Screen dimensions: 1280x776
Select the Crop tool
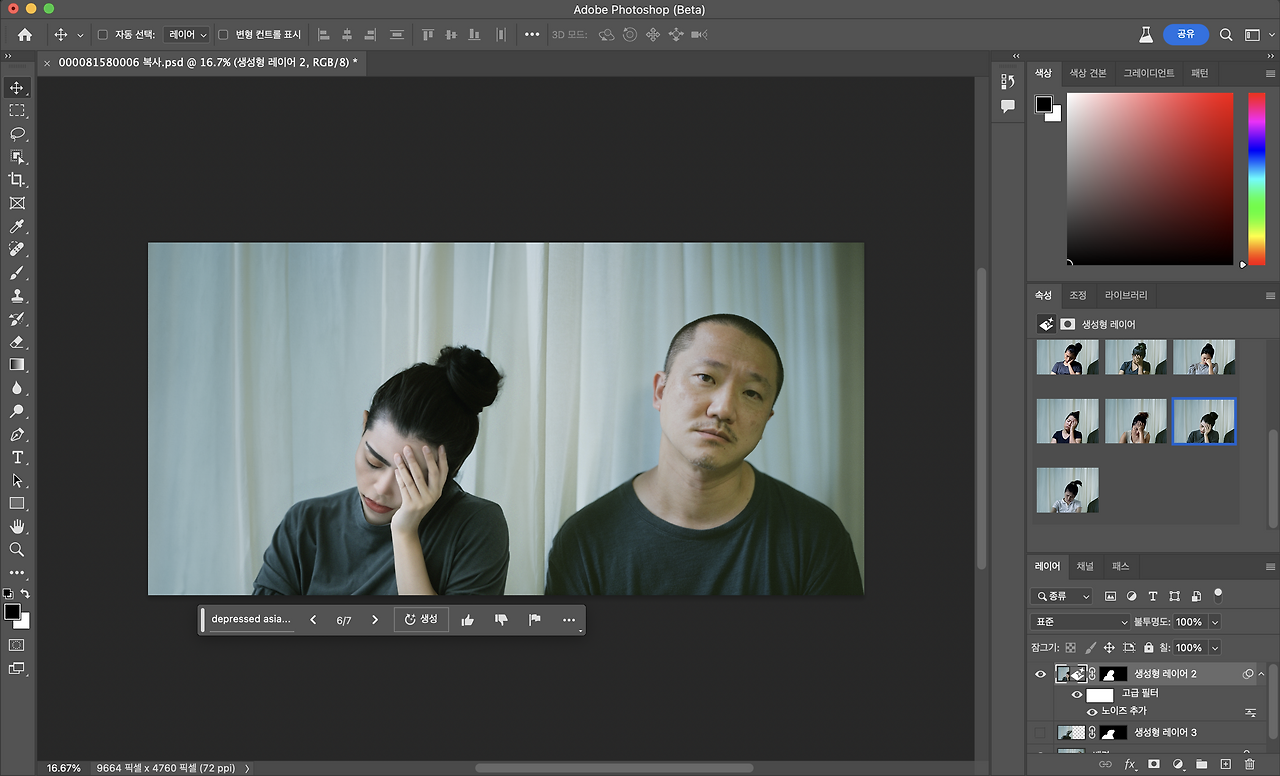tap(17, 180)
